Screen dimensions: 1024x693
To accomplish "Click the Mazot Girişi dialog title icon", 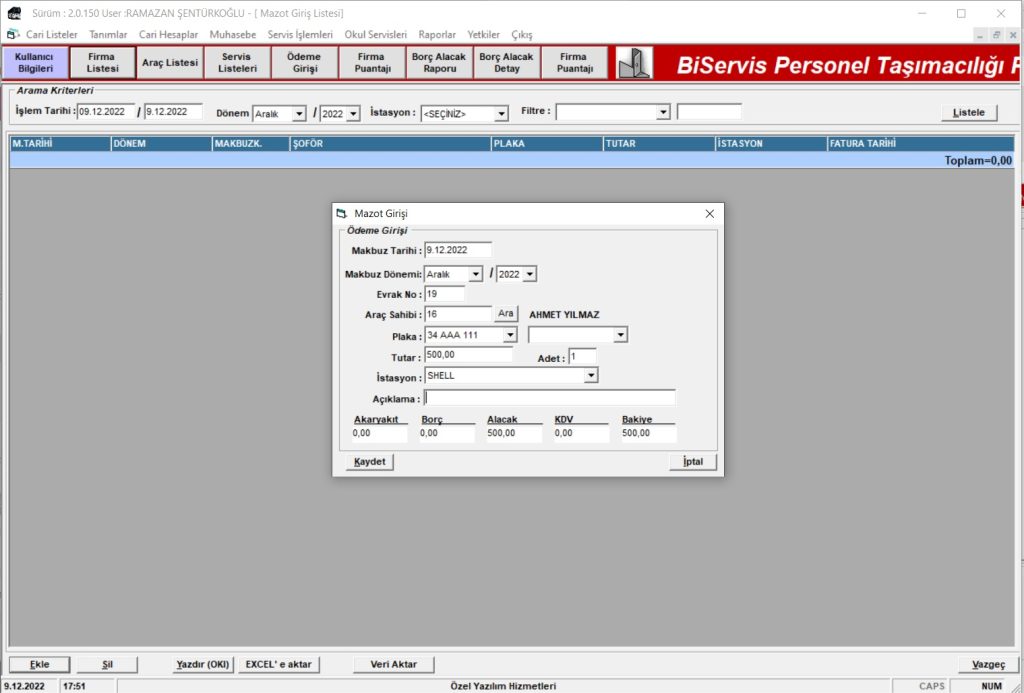I will (x=342, y=214).
